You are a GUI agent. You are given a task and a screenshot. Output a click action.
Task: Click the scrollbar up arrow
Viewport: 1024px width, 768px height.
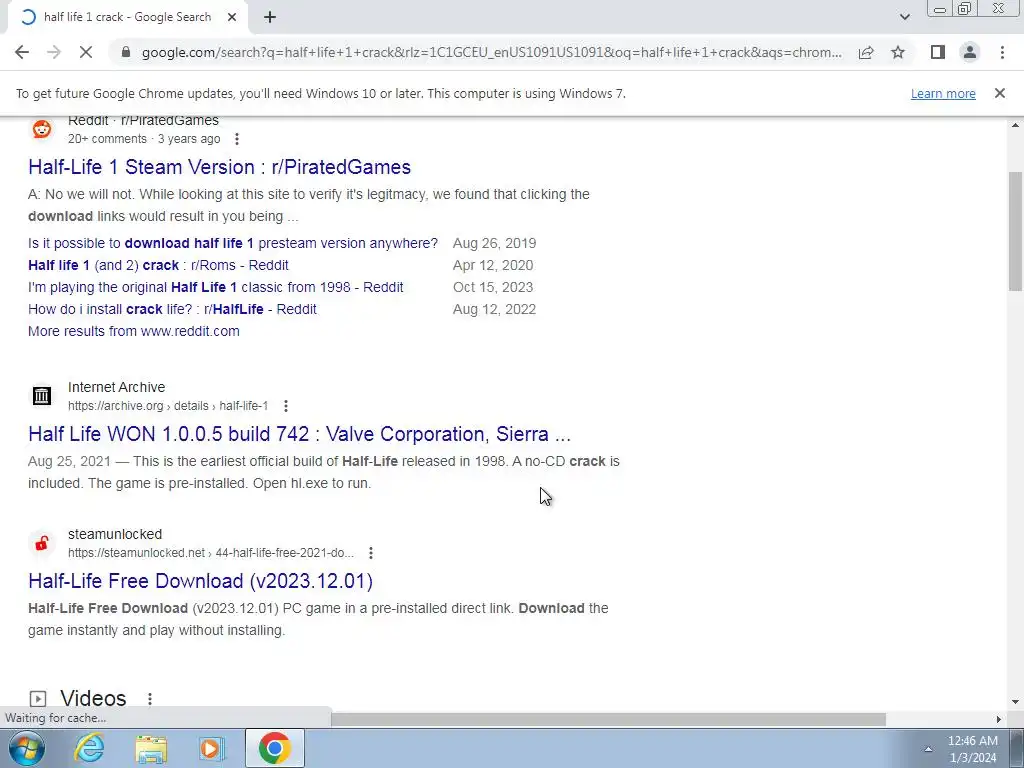click(x=1016, y=125)
